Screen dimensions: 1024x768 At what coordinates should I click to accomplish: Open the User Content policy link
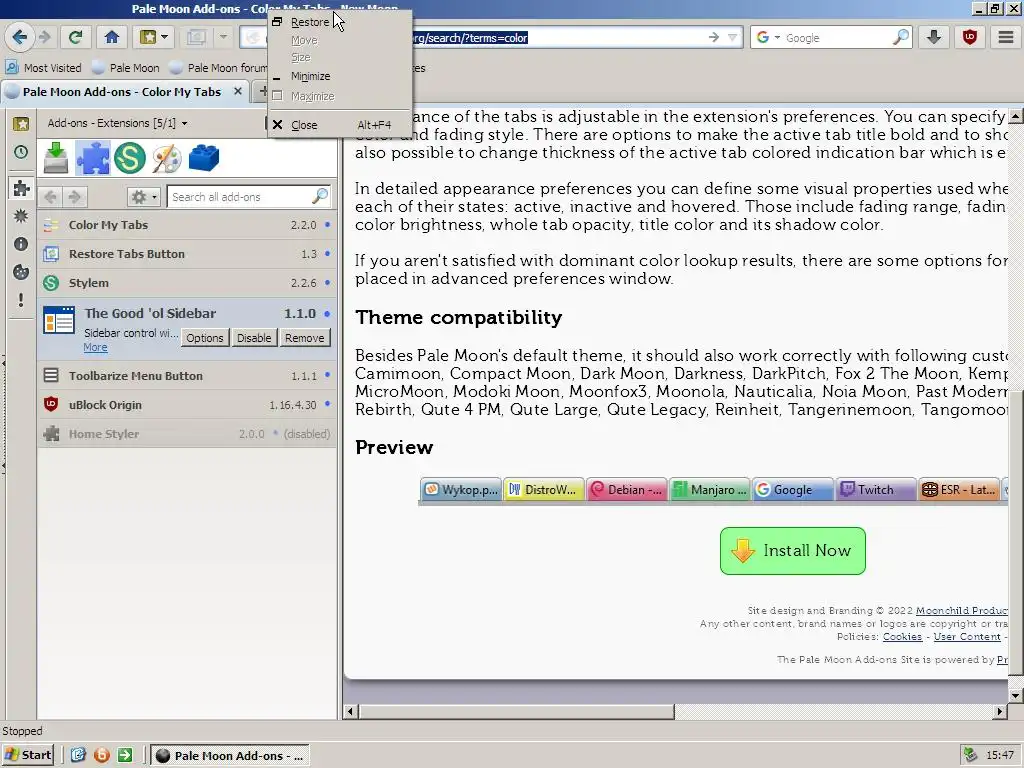[x=967, y=637]
